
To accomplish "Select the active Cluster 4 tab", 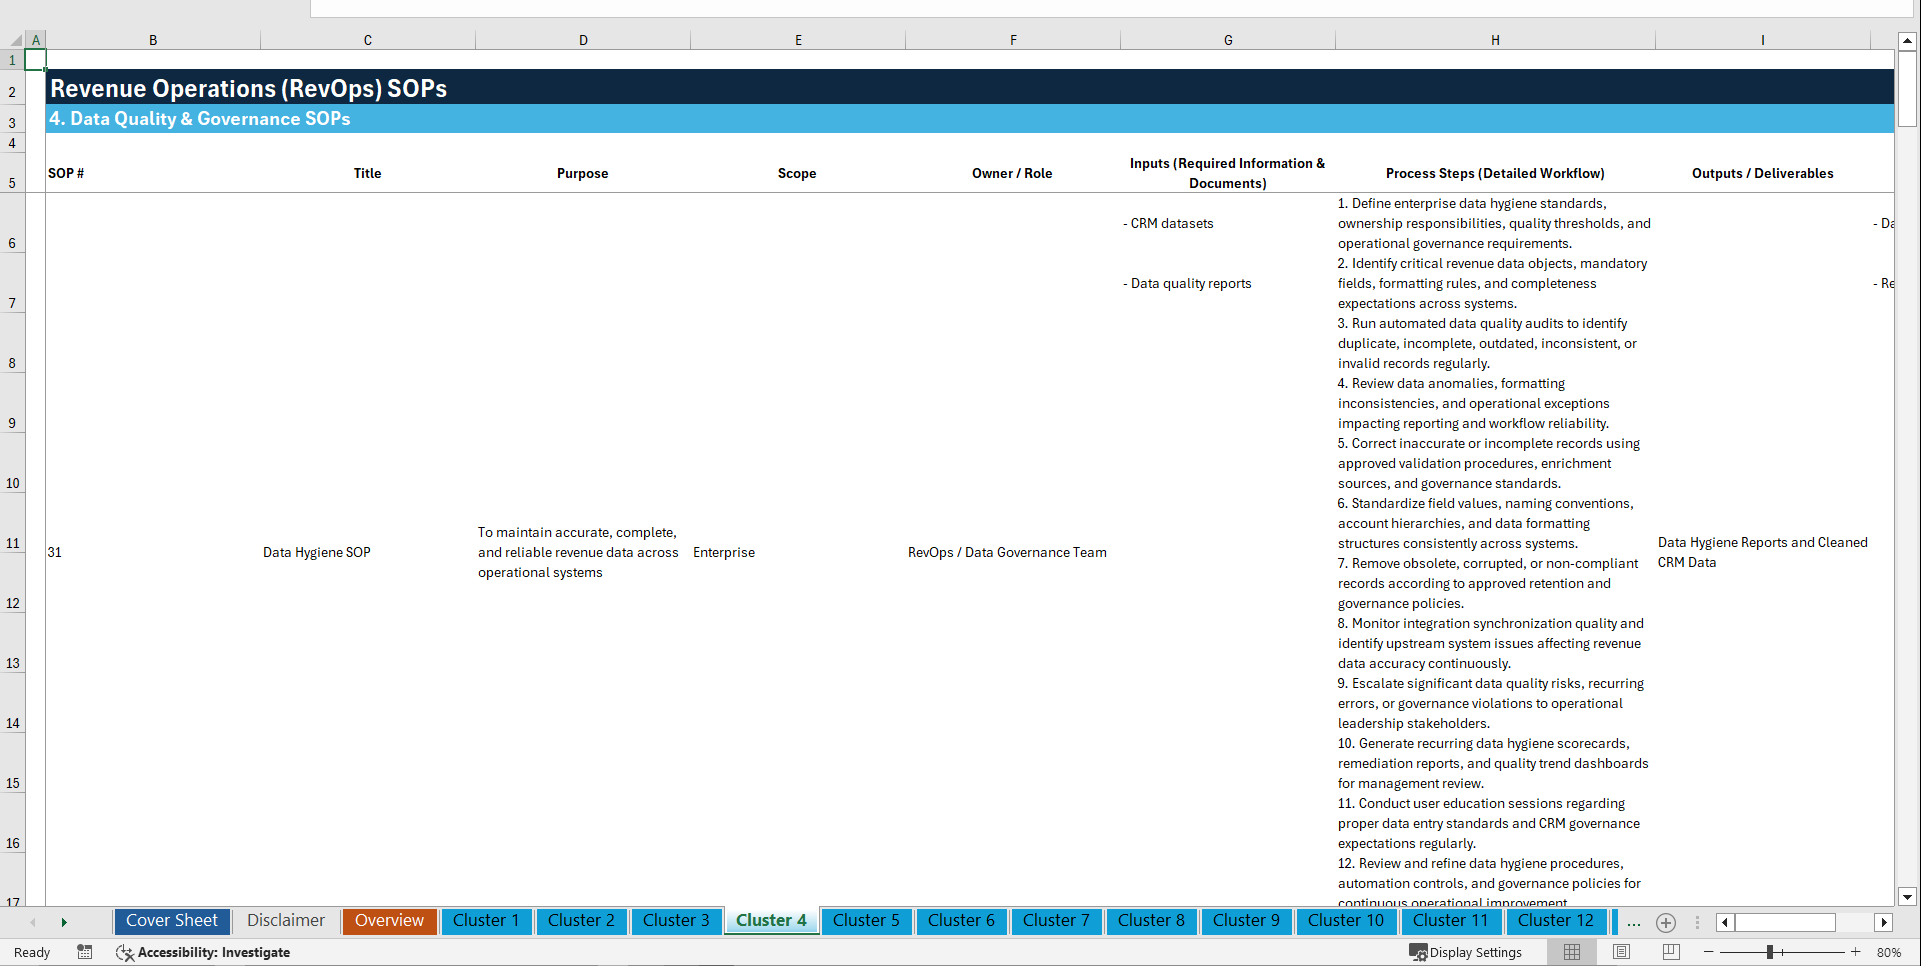I will [771, 921].
